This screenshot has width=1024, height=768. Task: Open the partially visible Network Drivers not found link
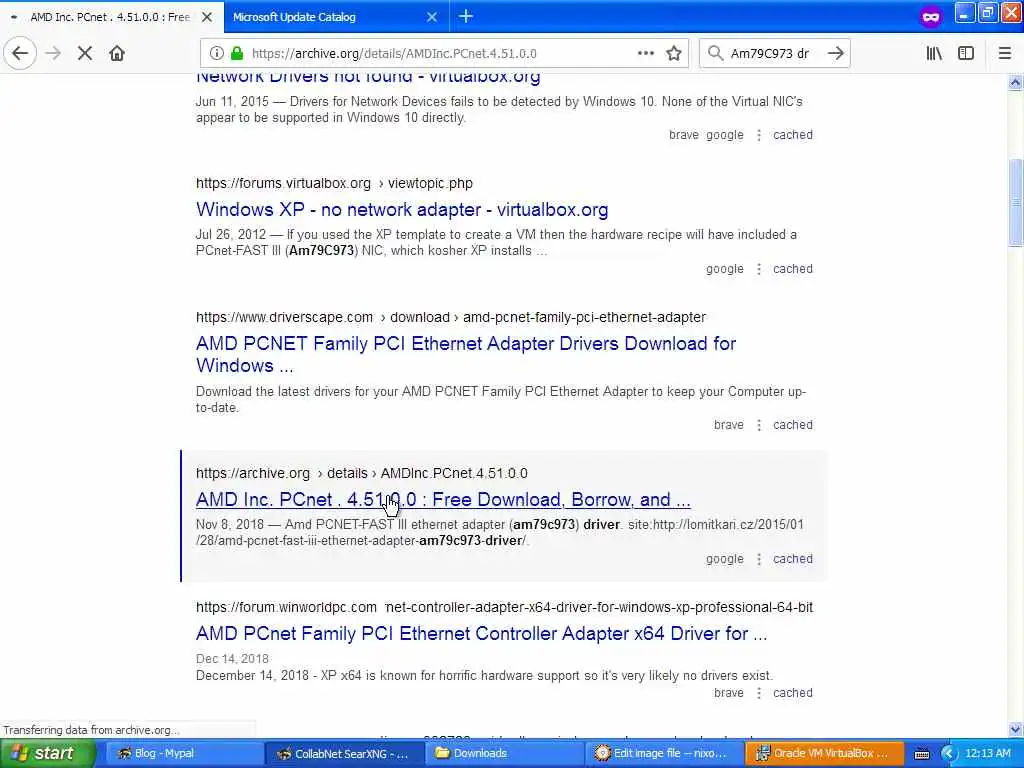tap(368, 78)
